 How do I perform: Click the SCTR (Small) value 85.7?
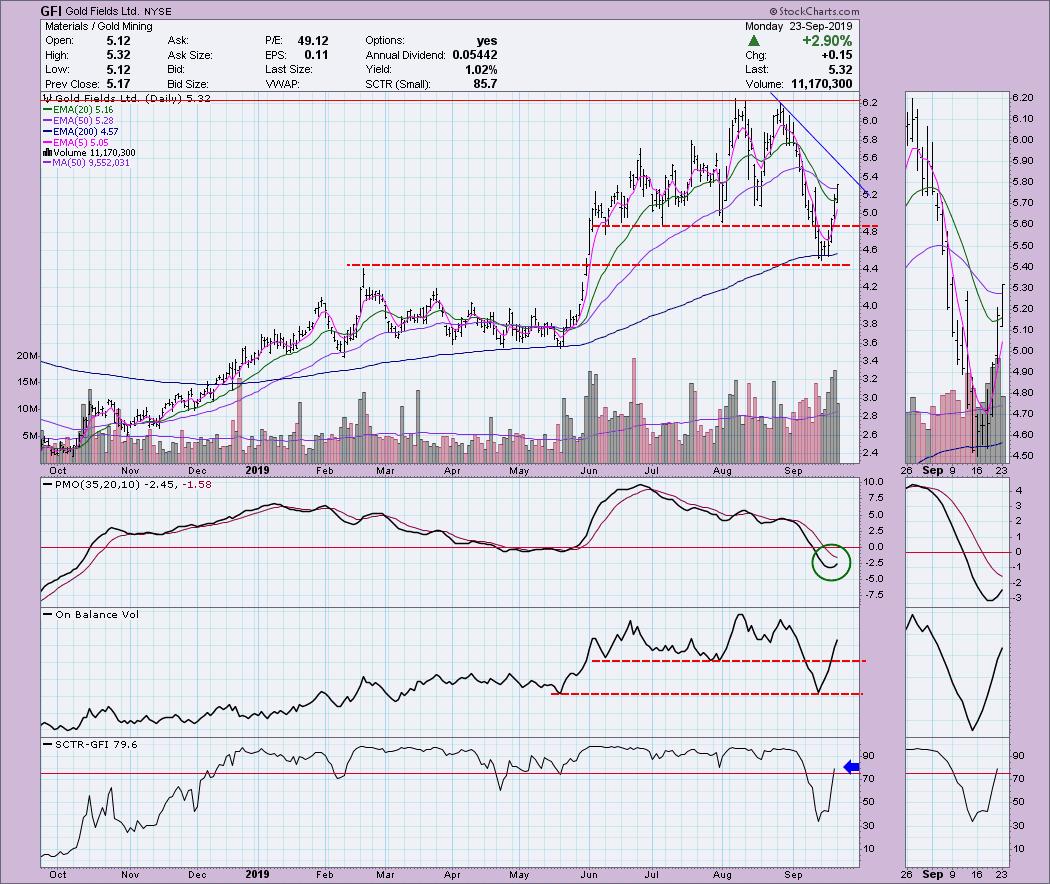click(485, 84)
